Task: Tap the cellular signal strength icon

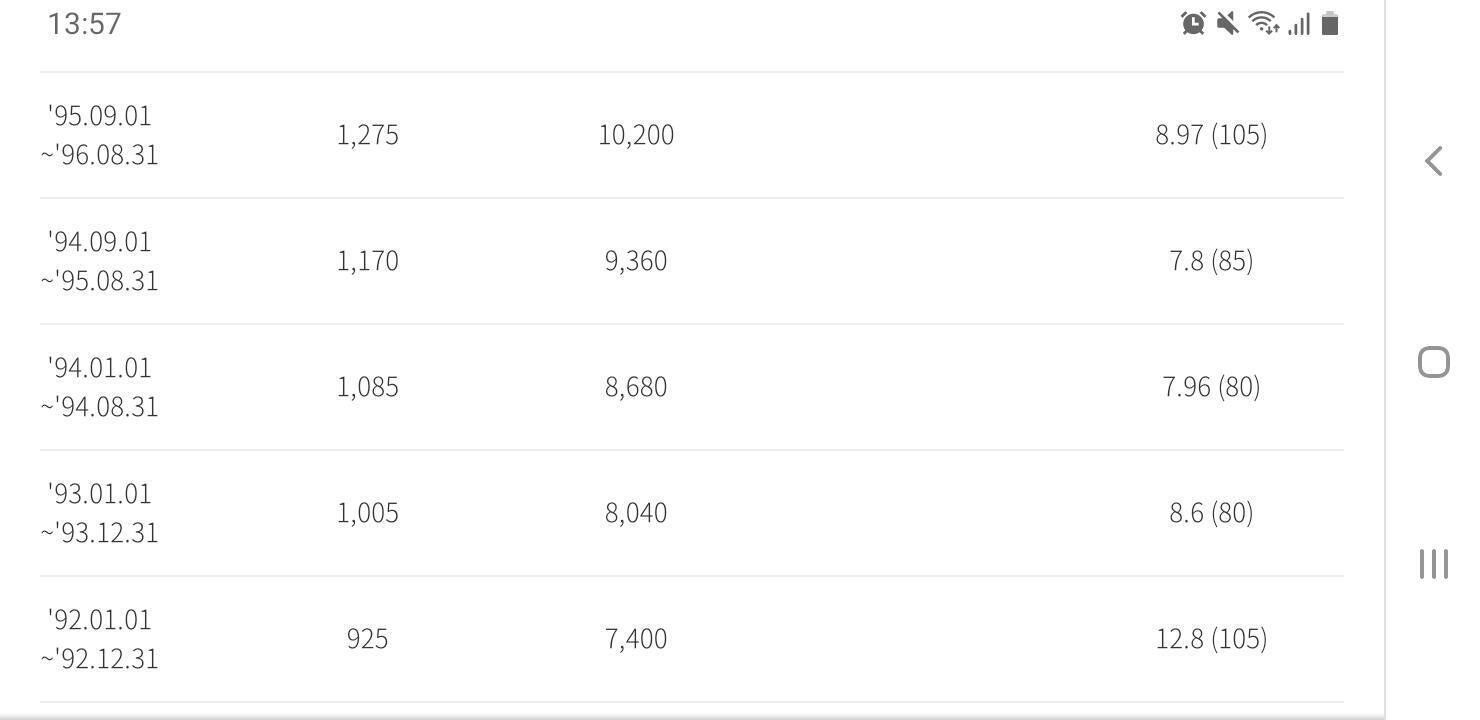Action: point(1299,23)
